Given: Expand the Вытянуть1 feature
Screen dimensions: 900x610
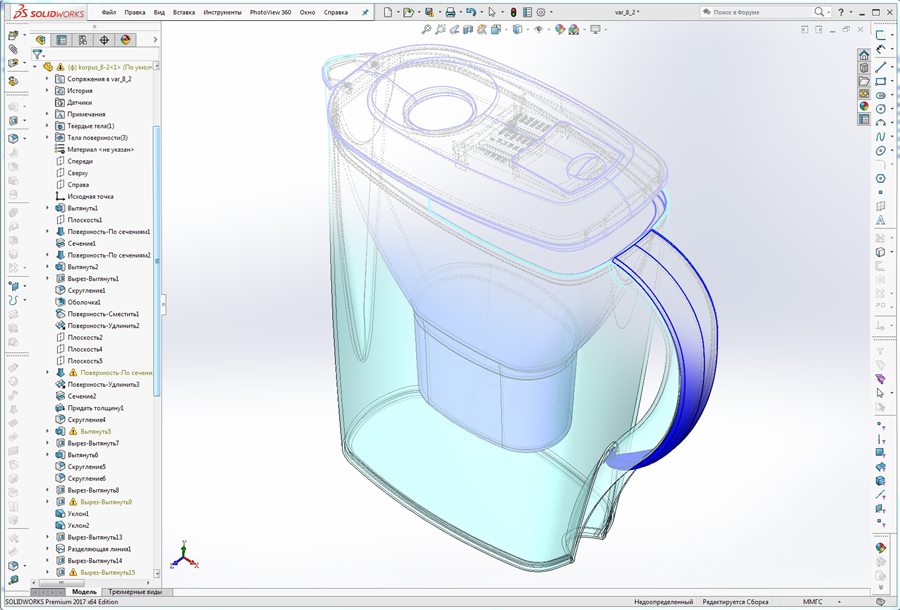Looking at the screenshot, I should click(48, 208).
